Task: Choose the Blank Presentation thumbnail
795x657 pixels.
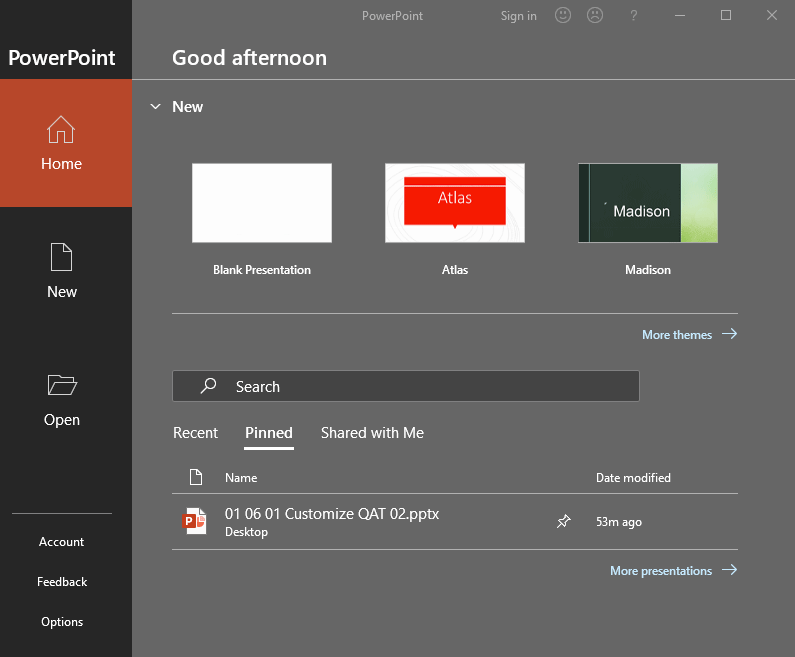Action: pyautogui.click(x=262, y=203)
